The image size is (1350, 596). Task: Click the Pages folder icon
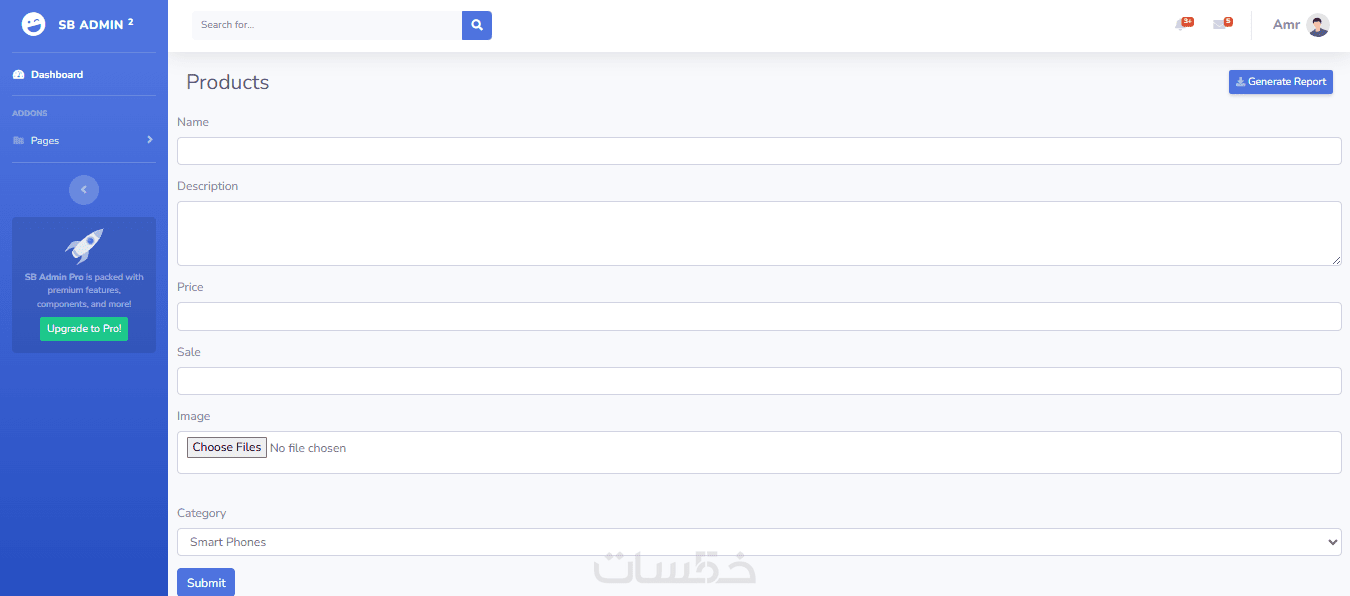click(18, 141)
